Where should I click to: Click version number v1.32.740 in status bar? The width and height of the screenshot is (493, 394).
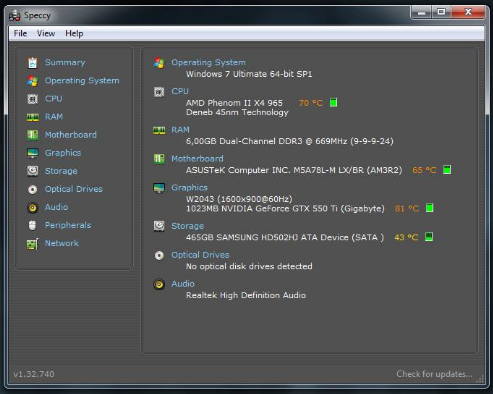click(x=34, y=374)
